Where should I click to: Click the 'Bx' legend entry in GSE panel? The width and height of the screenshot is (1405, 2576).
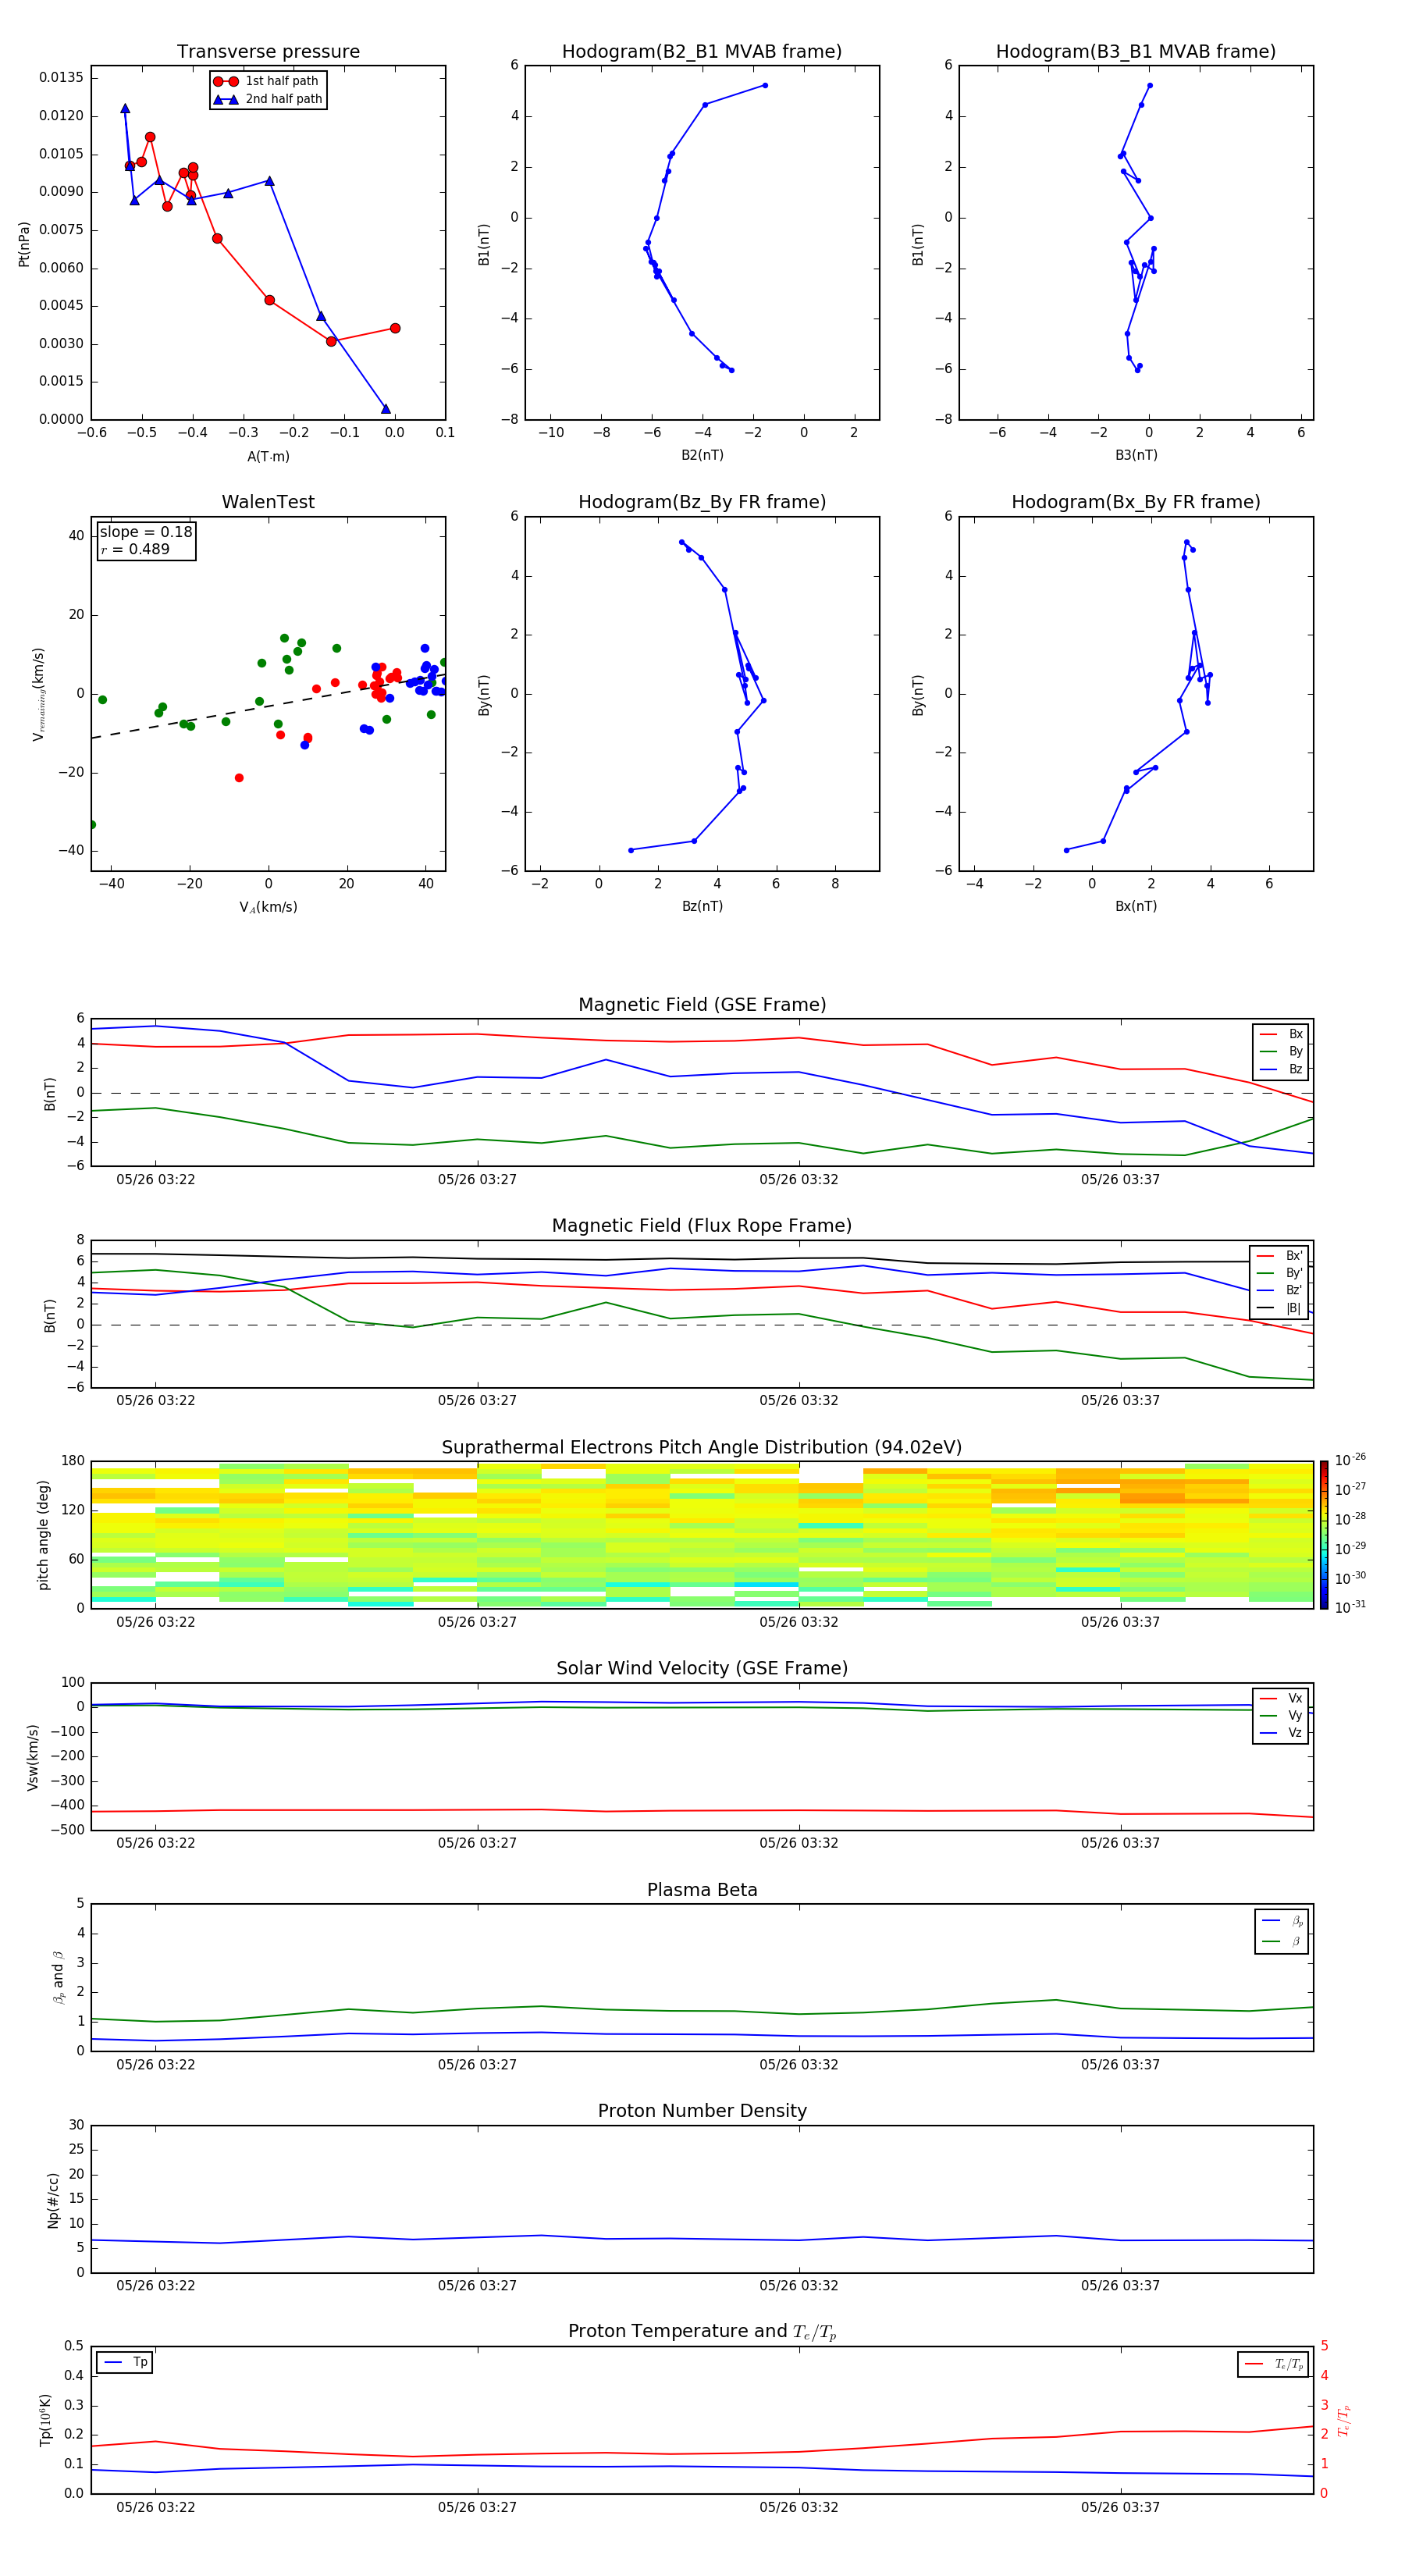[1282, 1034]
